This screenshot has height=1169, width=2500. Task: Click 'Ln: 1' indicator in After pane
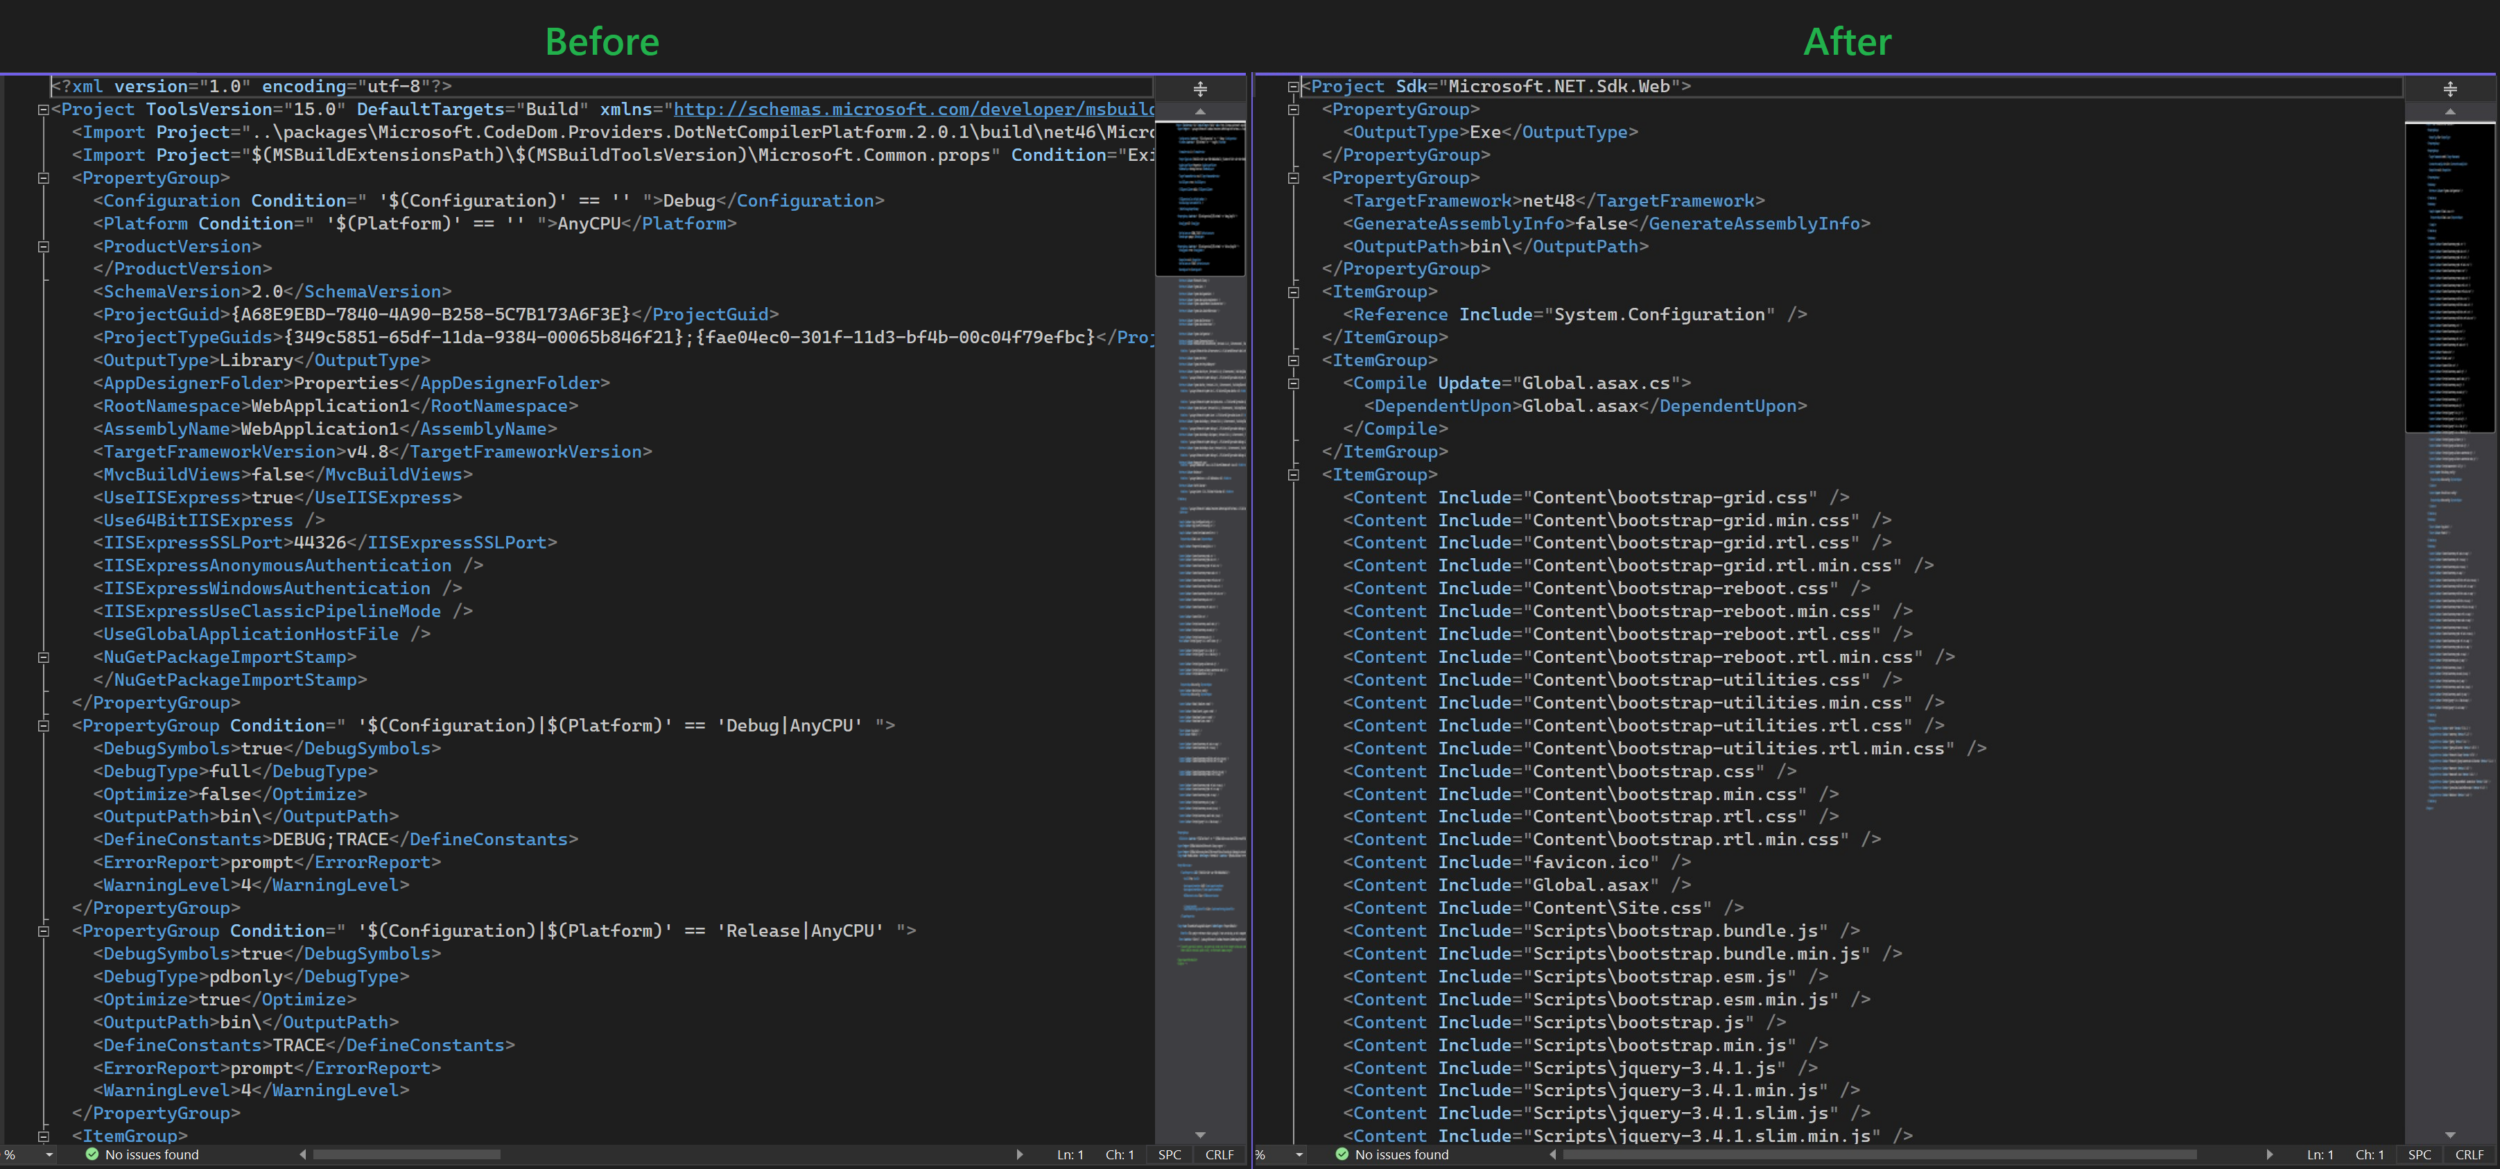coord(2320,1155)
